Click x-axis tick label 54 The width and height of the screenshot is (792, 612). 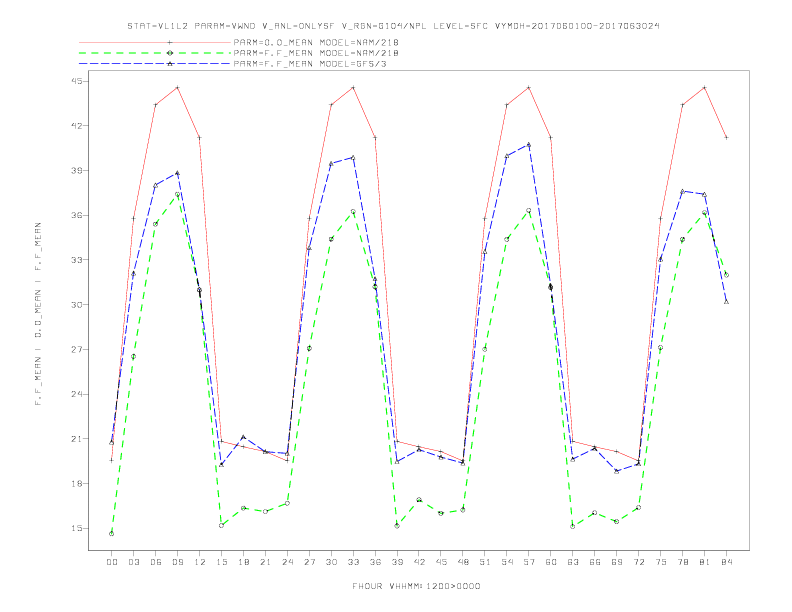pyautogui.click(x=507, y=562)
